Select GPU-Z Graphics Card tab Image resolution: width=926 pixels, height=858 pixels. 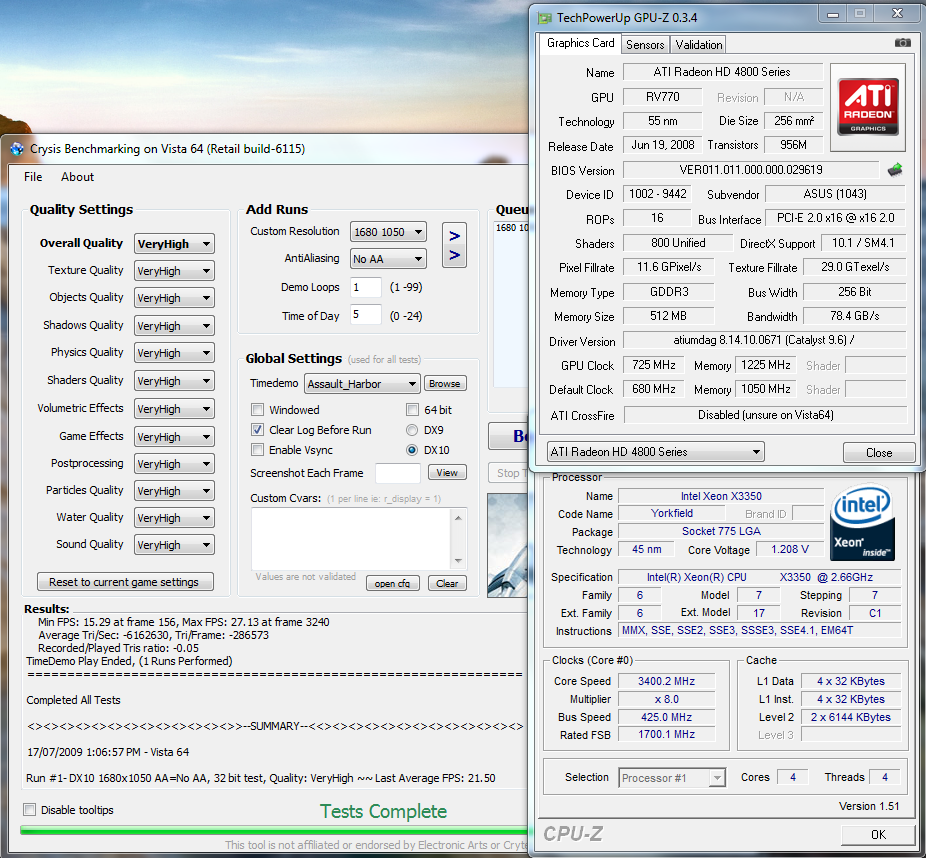point(581,43)
